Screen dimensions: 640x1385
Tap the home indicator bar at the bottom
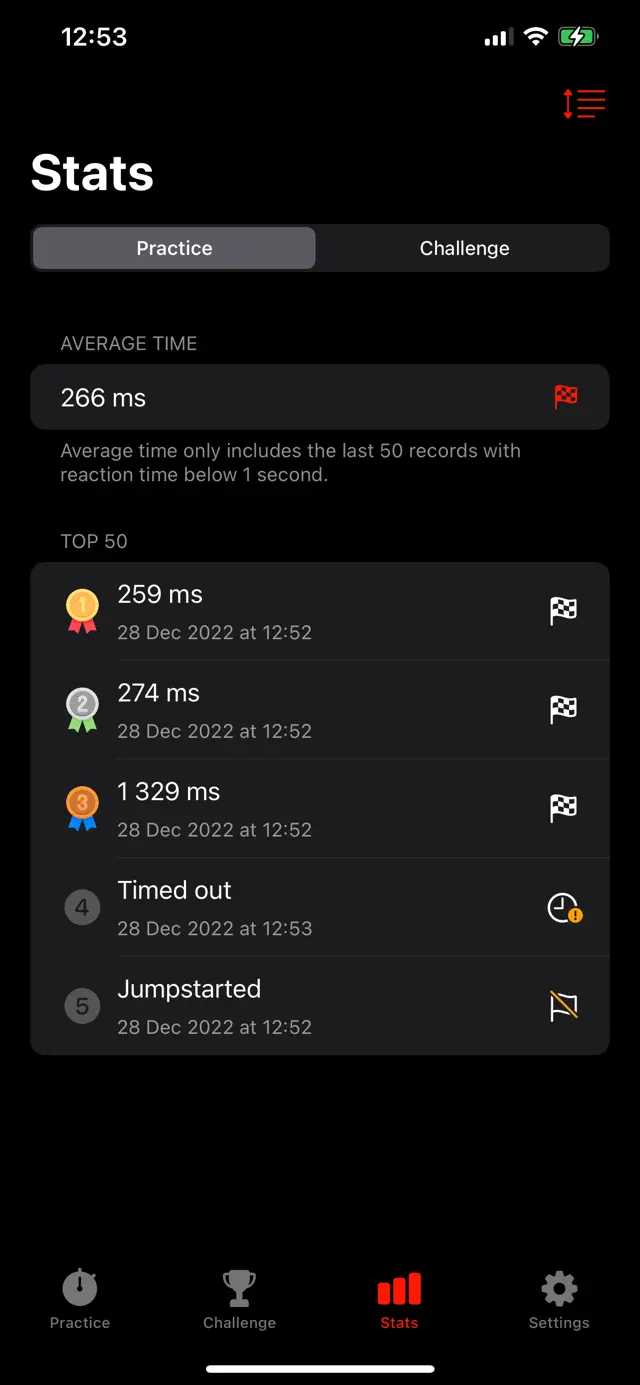coord(320,1370)
